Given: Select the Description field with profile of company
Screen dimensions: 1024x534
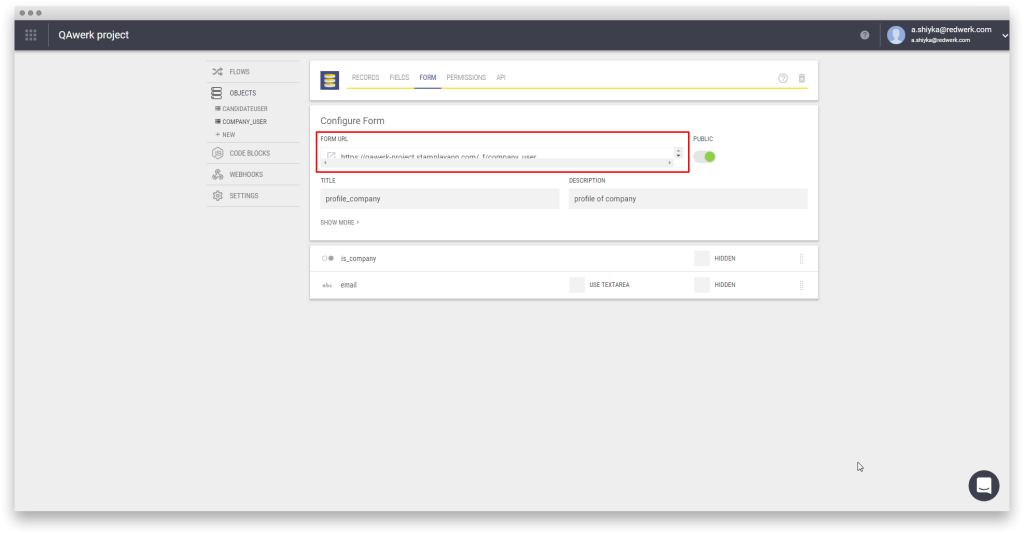Looking at the screenshot, I should click(x=688, y=199).
